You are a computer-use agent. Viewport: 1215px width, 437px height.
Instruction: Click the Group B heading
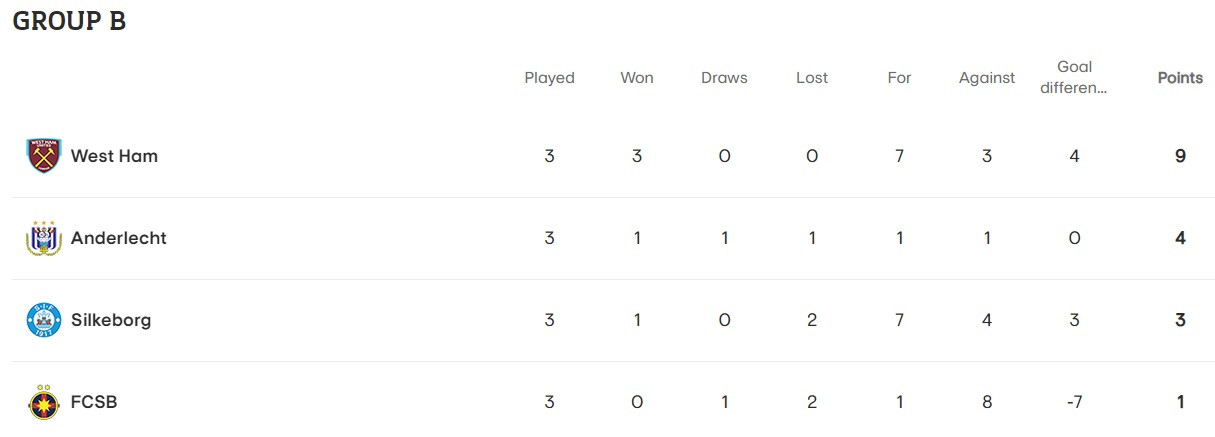click(x=69, y=22)
